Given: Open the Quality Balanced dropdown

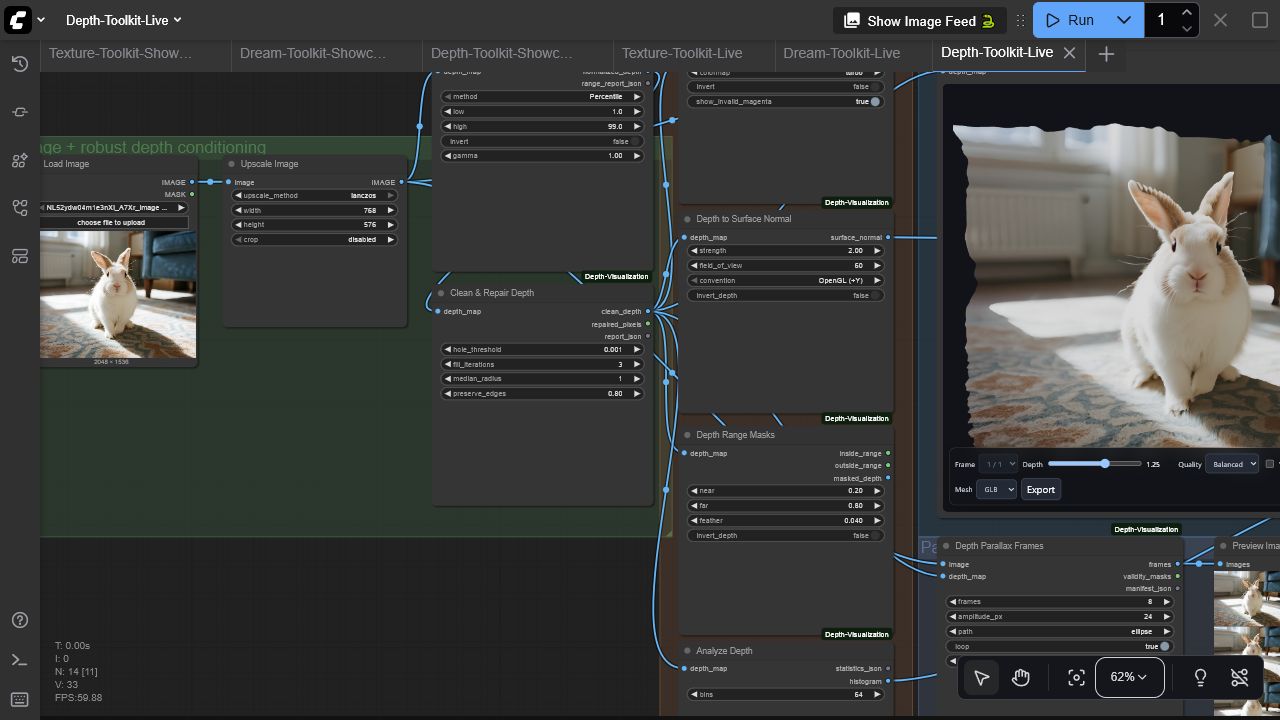Looking at the screenshot, I should 1232,464.
